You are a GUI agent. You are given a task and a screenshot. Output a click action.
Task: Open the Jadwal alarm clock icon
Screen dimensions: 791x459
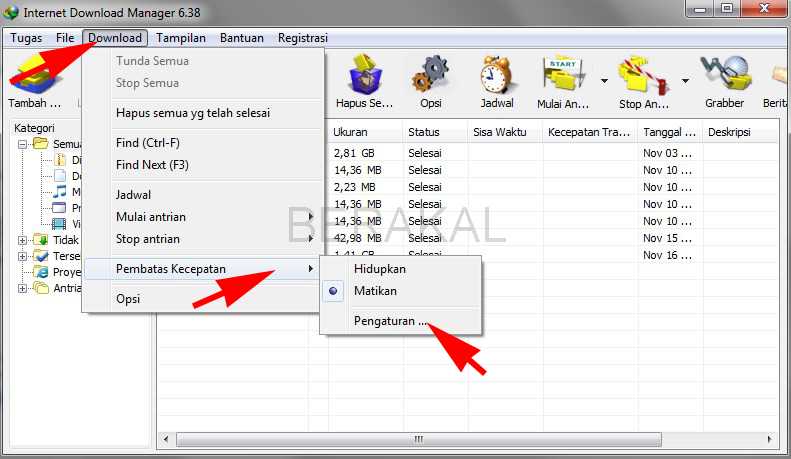[x=496, y=75]
